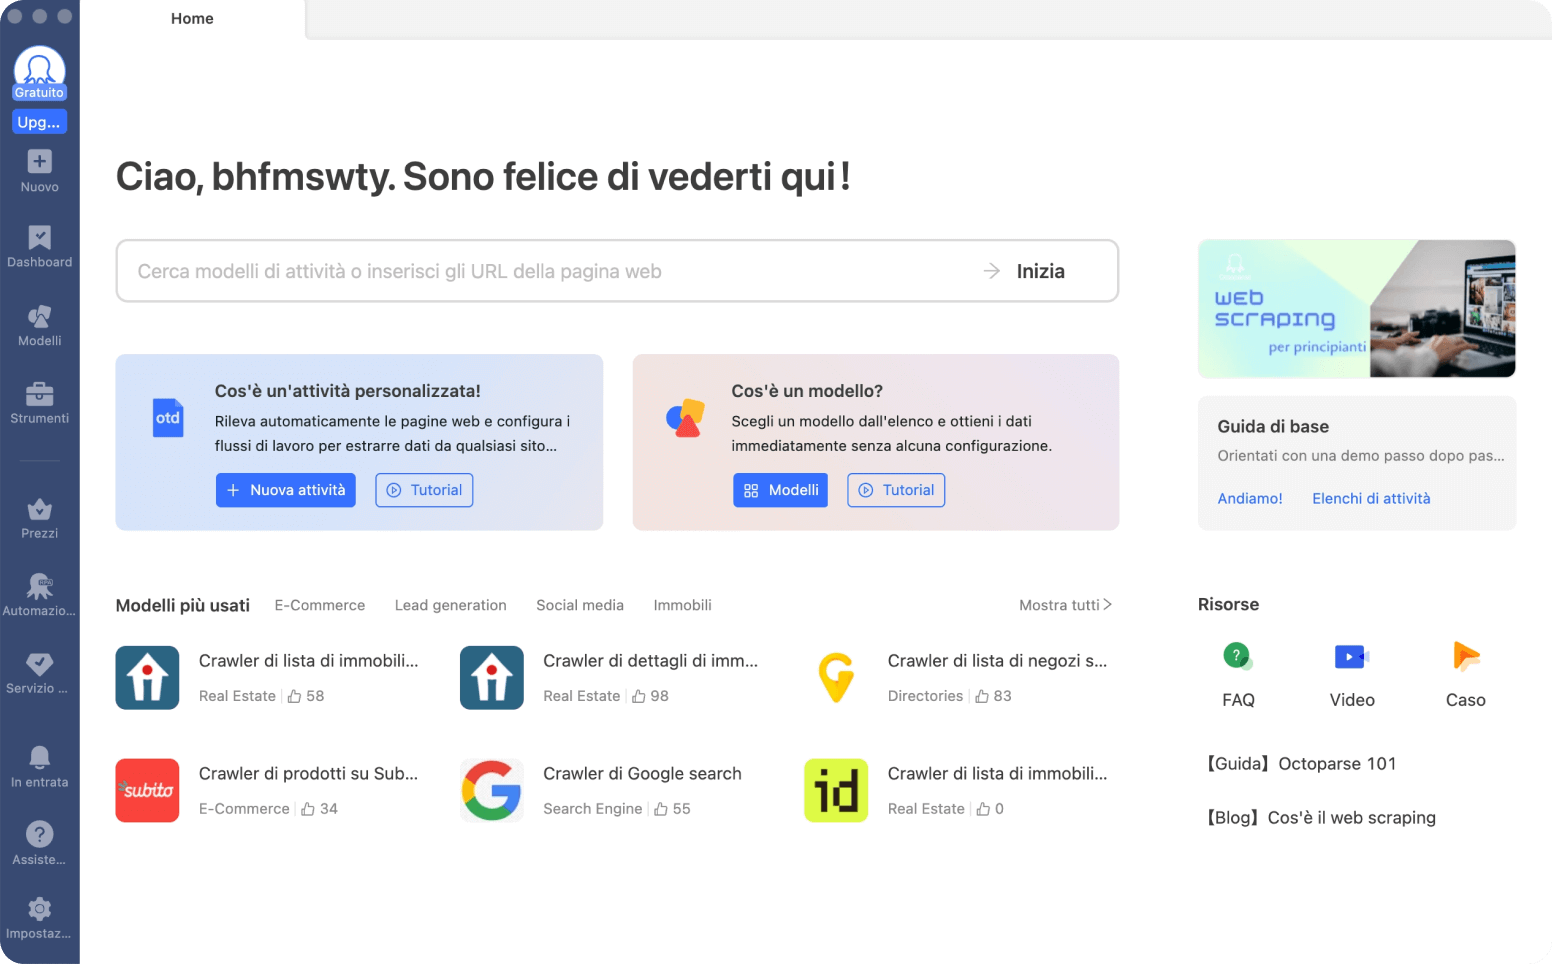This screenshot has height=964, width=1552.
Task: Open the Prezzi sidebar icon
Action: coord(39,510)
